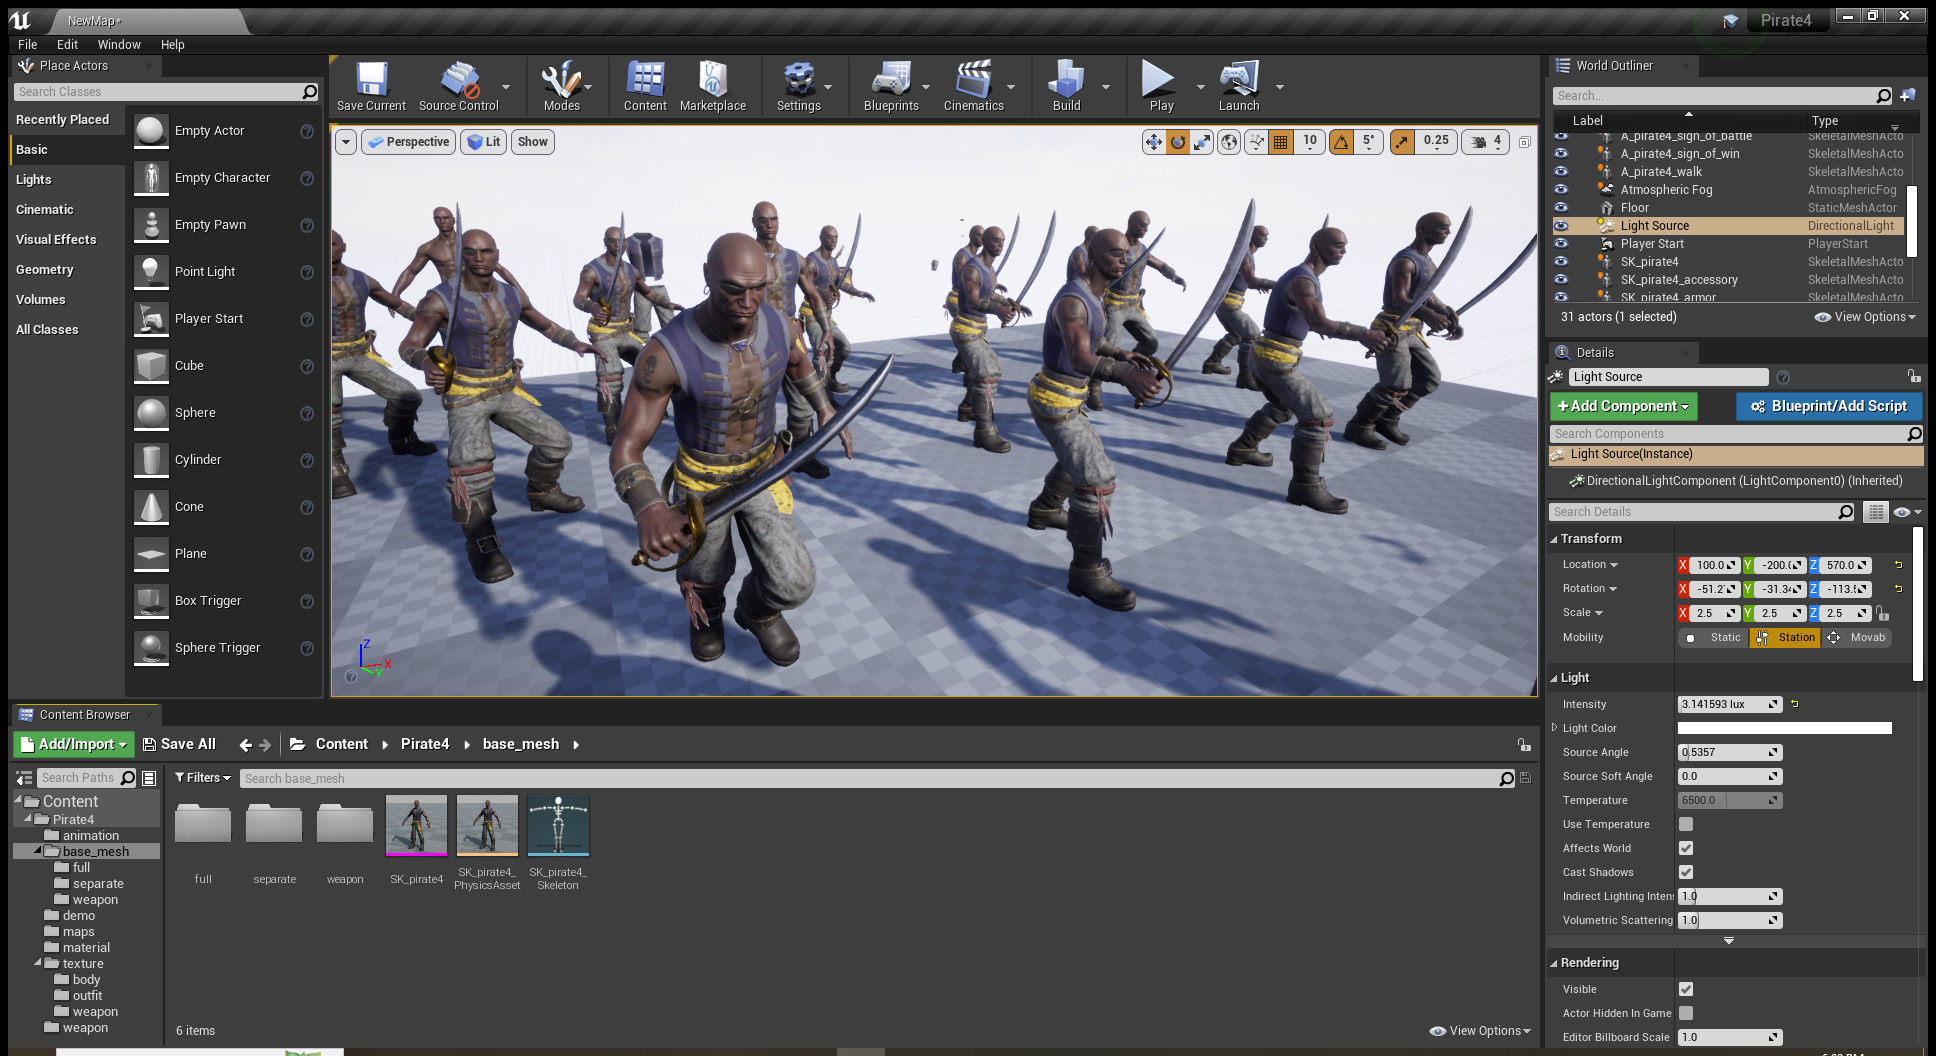Viewport: 1936px width, 1056px height.
Task: Open Content Browser View Options dropdown
Action: coord(1480,1031)
